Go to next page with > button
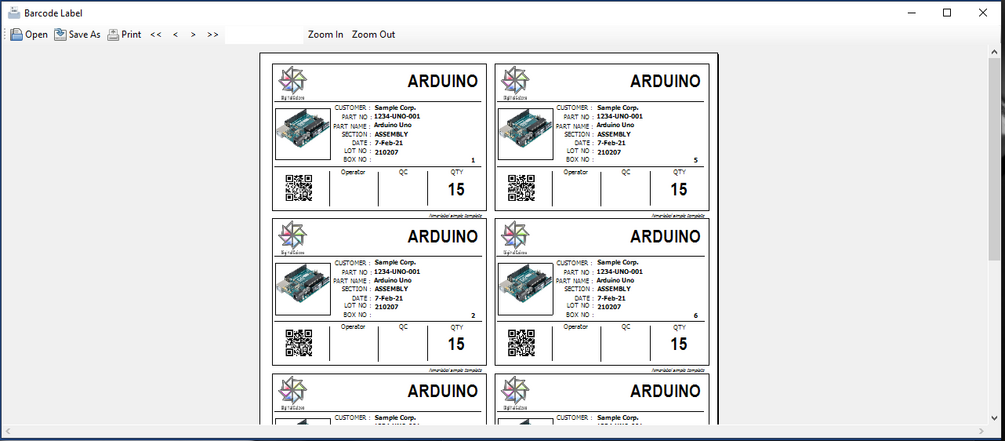 tap(193, 35)
